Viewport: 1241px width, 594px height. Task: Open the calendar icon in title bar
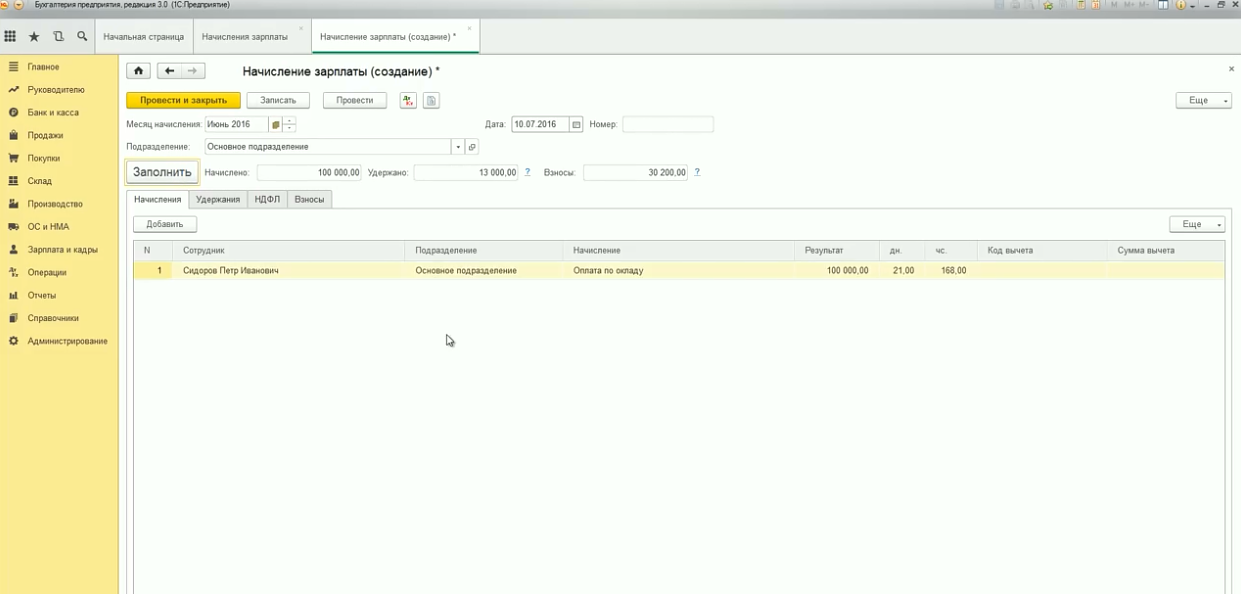(1095, 5)
